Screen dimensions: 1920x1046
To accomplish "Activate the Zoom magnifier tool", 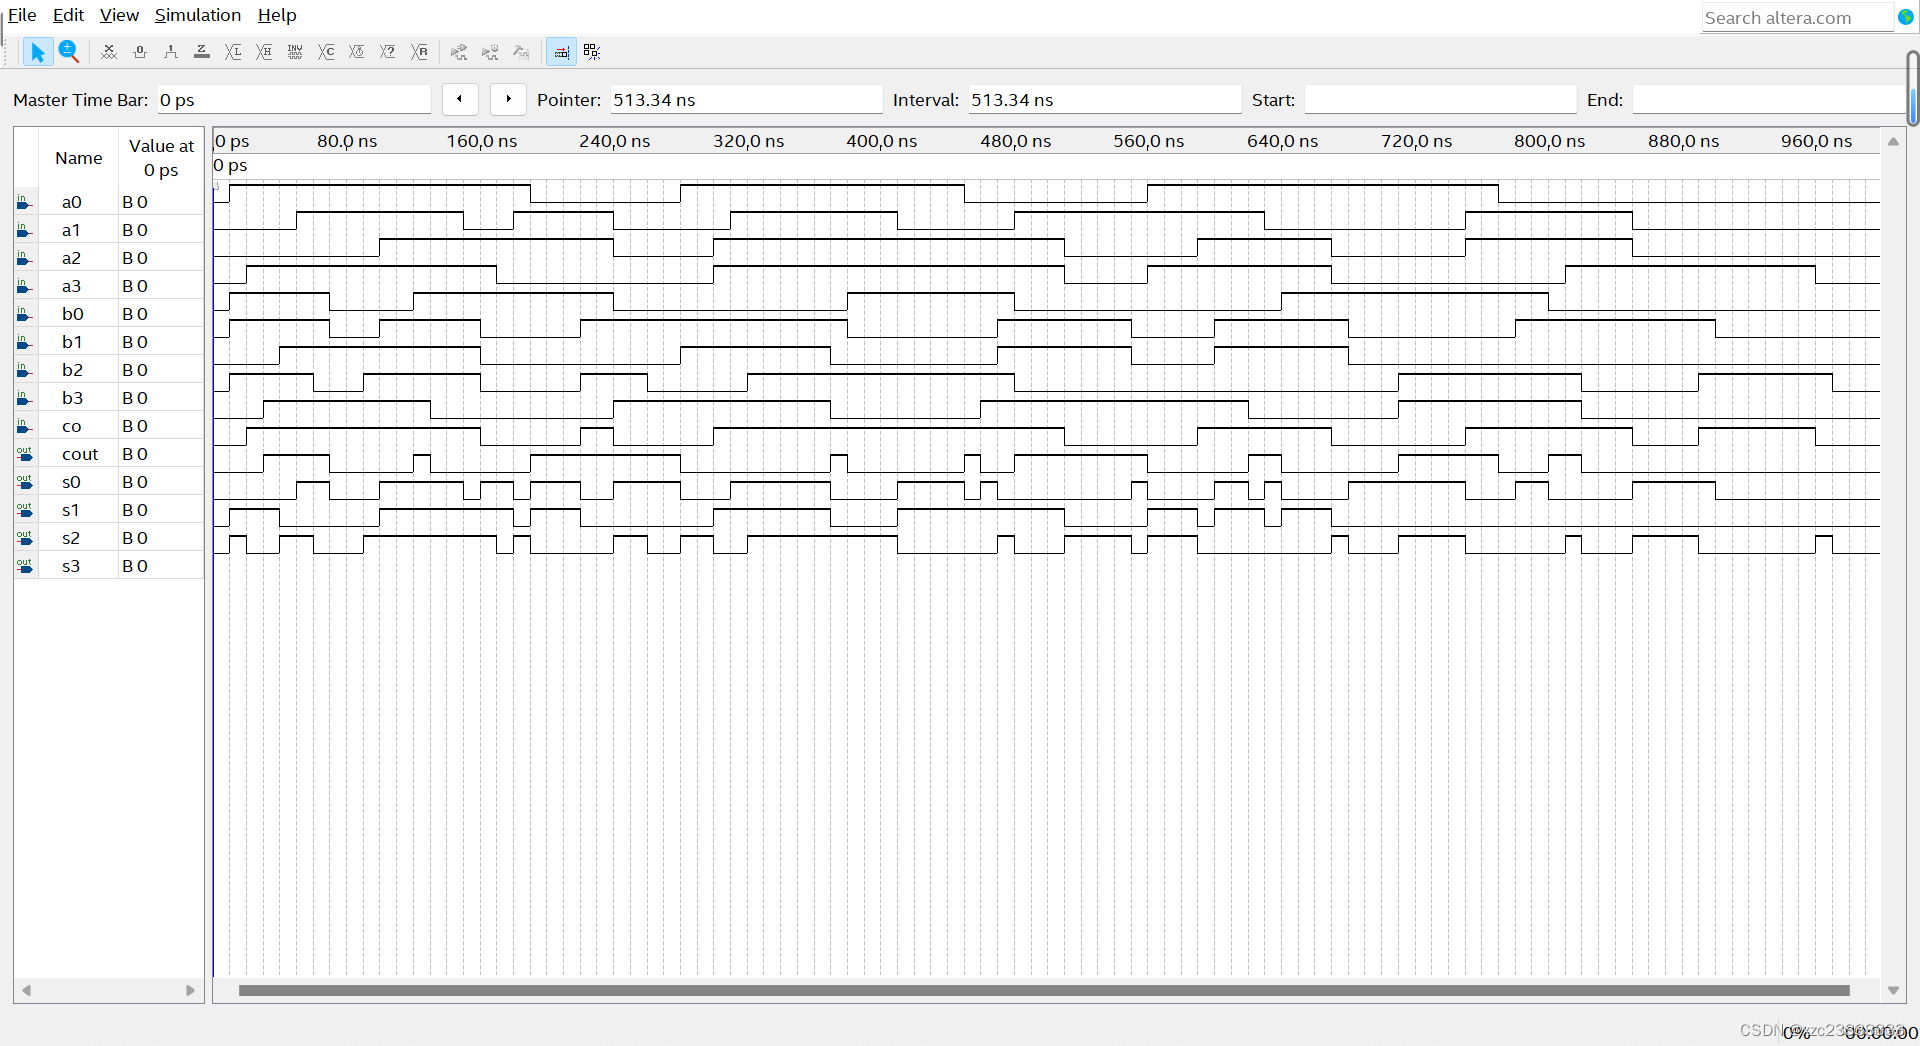I will pos(68,52).
